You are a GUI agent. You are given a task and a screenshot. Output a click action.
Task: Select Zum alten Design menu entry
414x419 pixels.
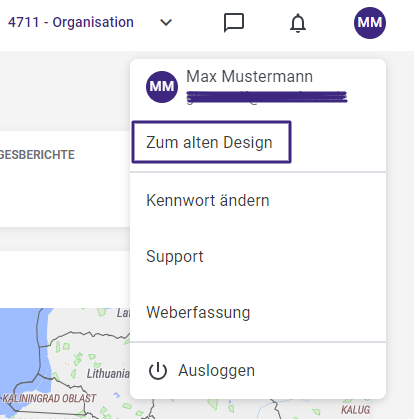(211, 142)
